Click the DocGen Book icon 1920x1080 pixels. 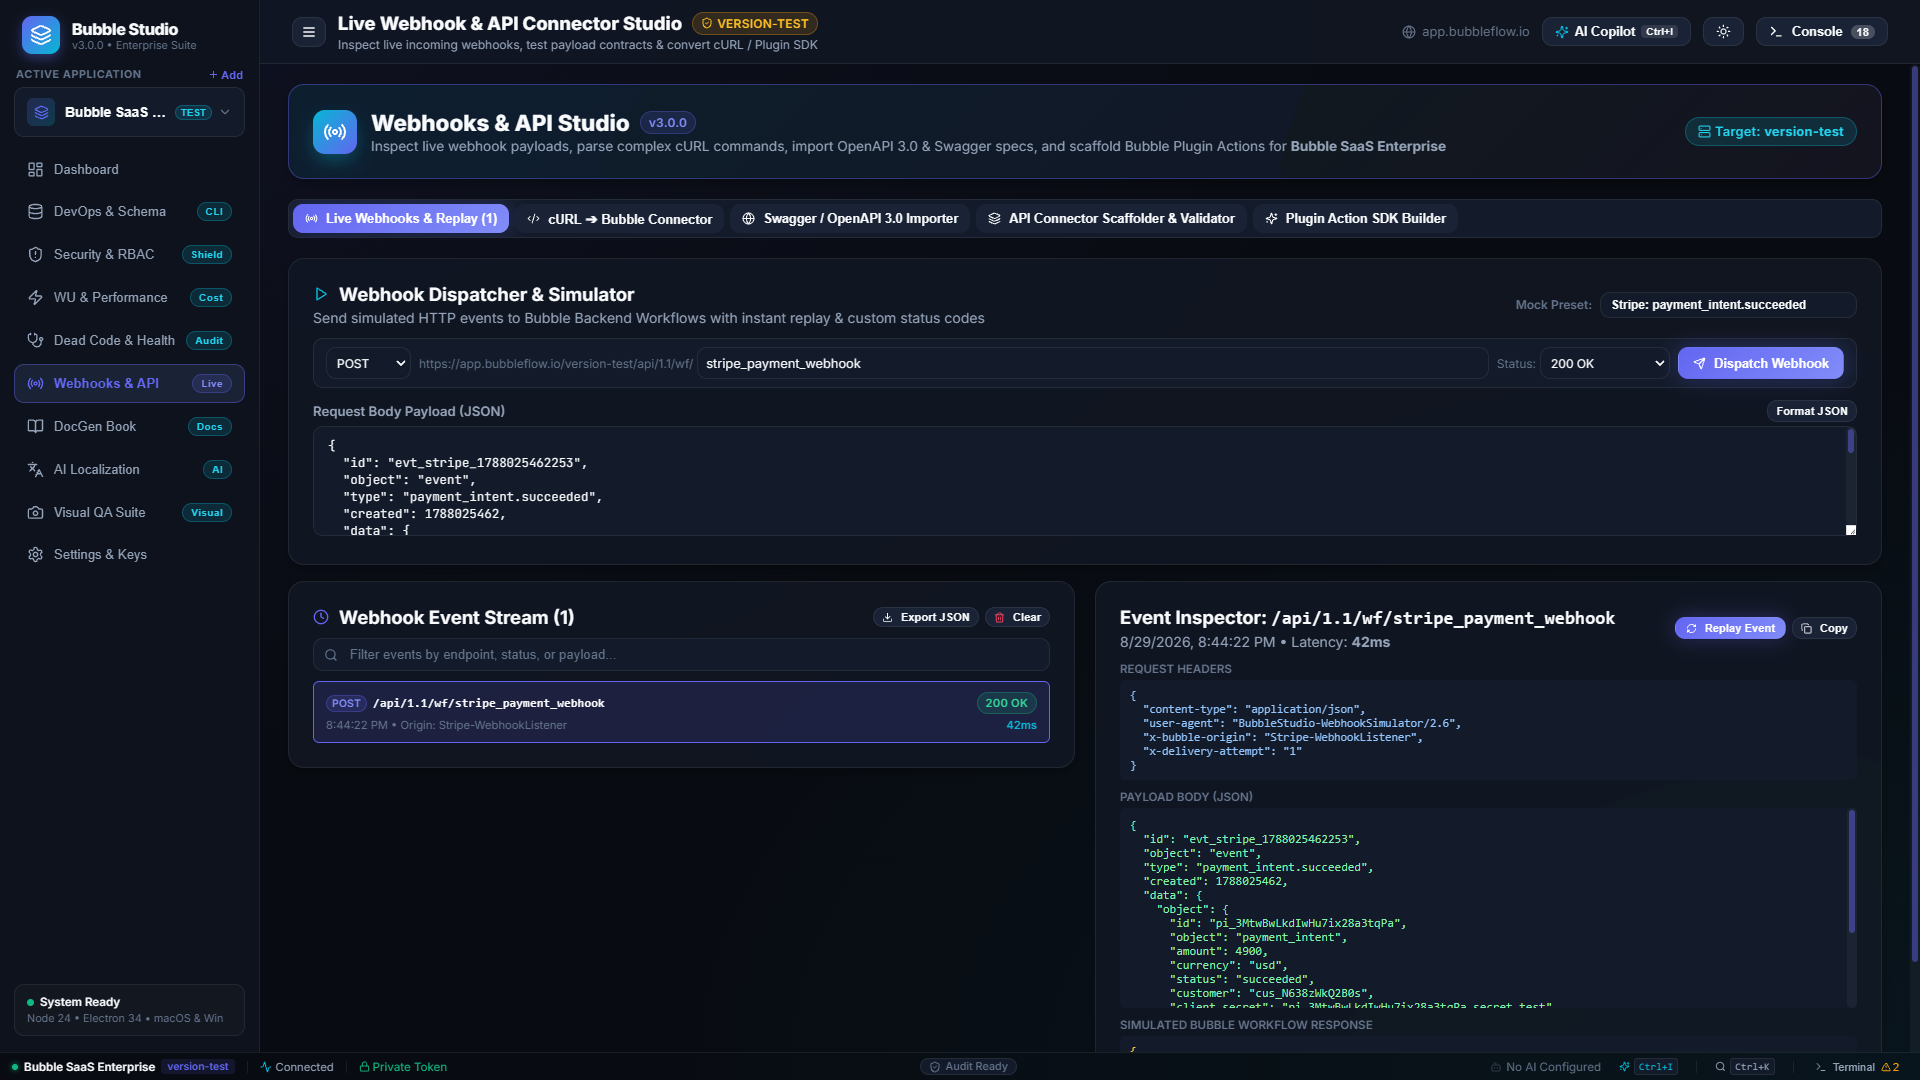35,427
